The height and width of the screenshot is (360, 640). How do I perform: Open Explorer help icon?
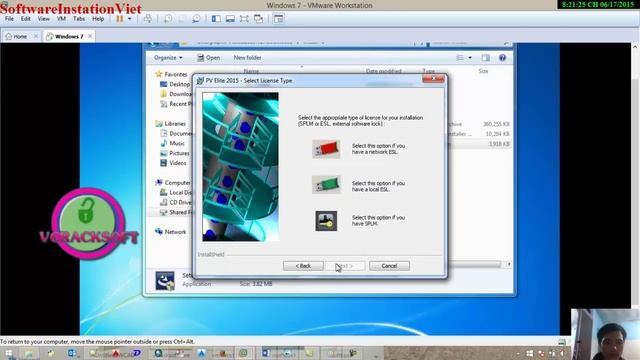[502, 58]
